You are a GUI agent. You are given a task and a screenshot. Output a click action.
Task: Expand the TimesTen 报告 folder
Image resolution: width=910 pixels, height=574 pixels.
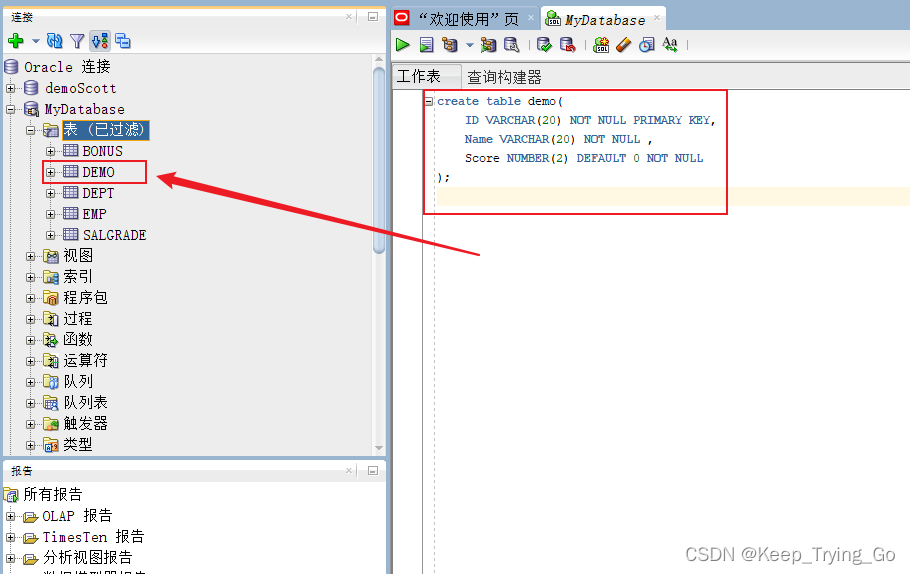10,537
